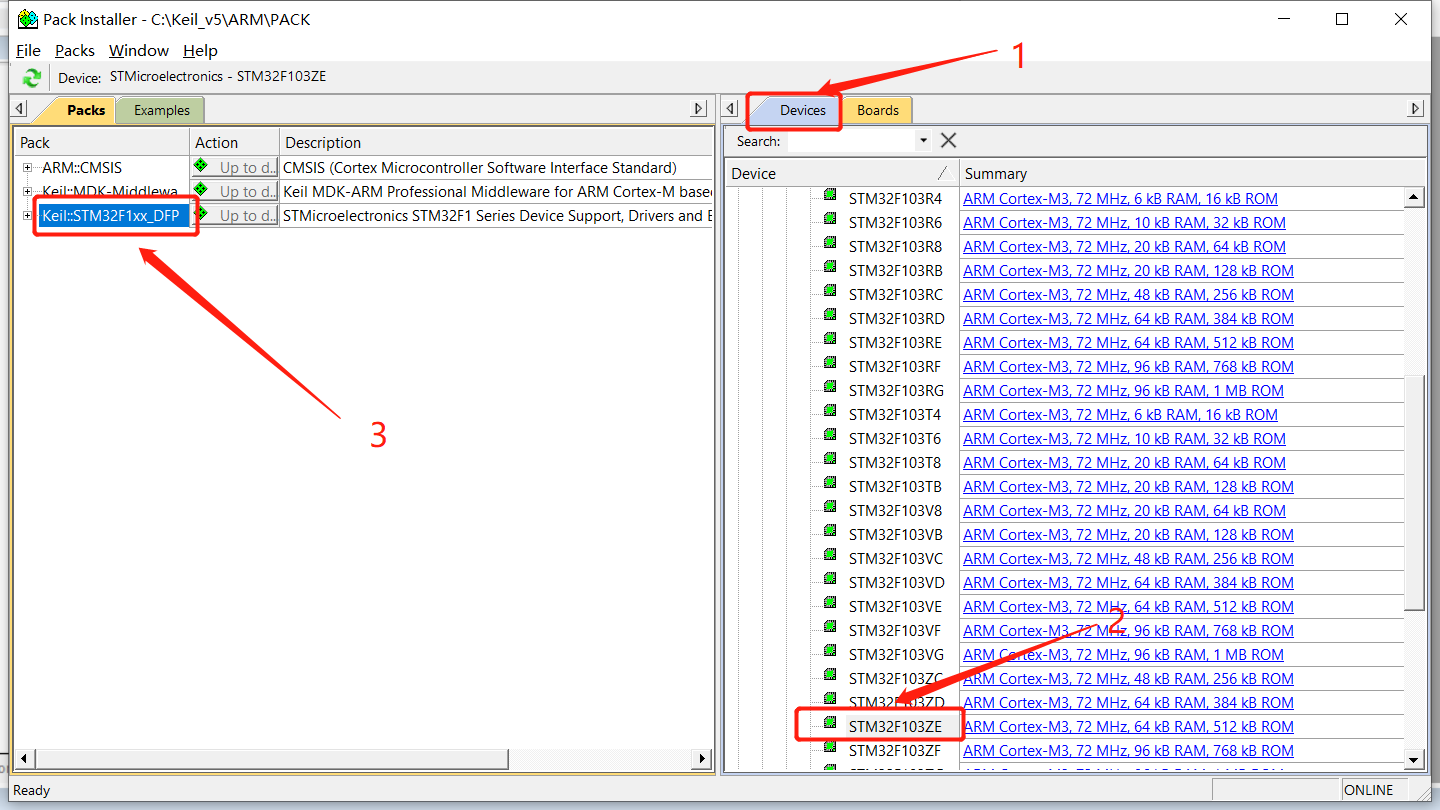Click the chip icon beside STM32F103R4

830,195
